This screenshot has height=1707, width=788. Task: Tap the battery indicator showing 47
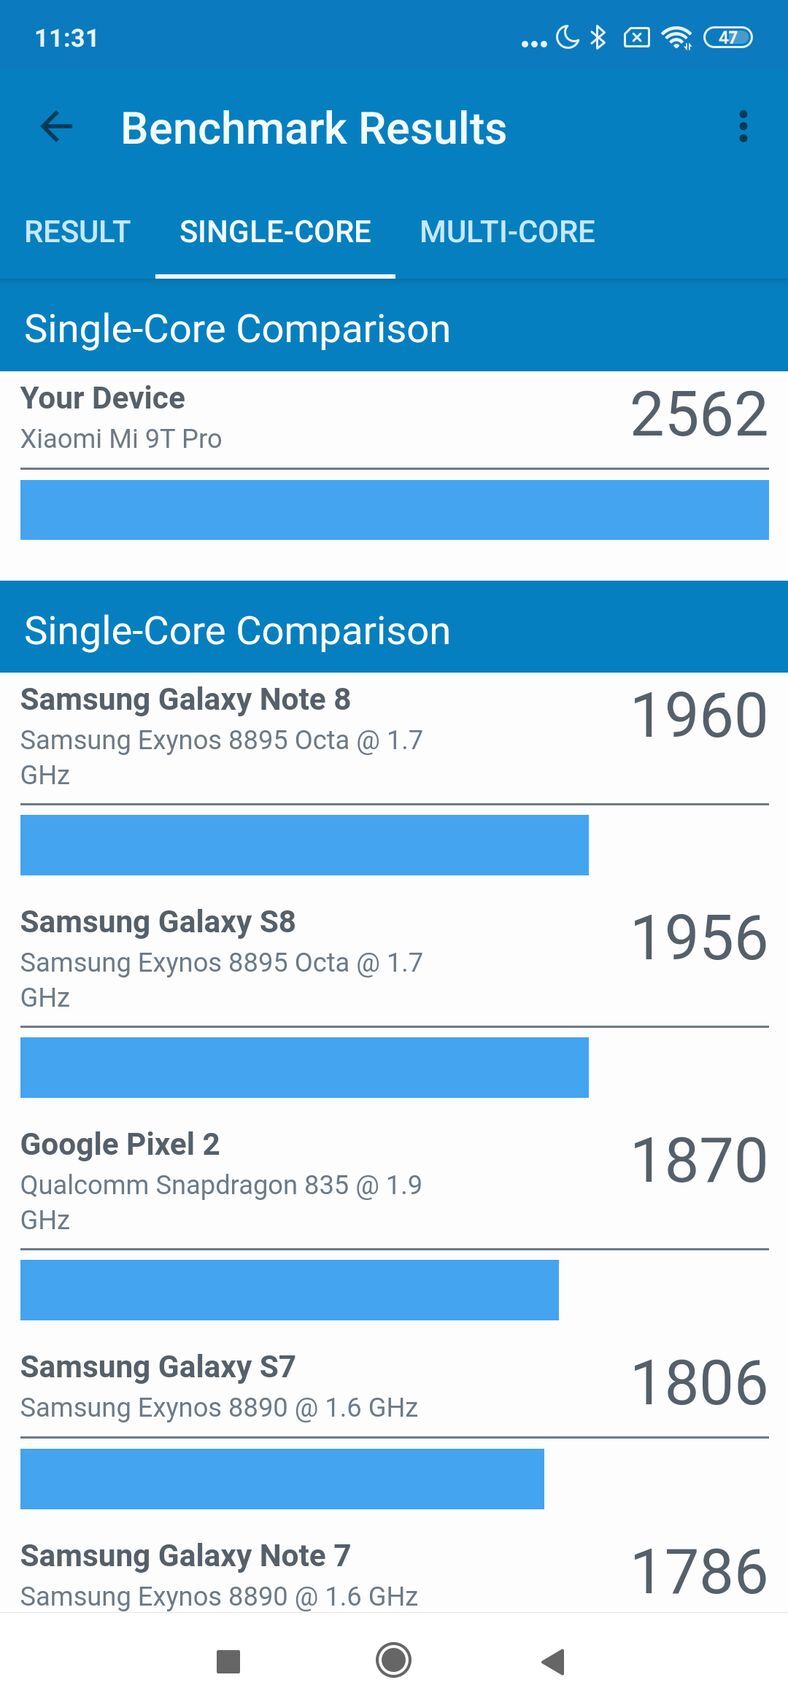click(x=729, y=37)
